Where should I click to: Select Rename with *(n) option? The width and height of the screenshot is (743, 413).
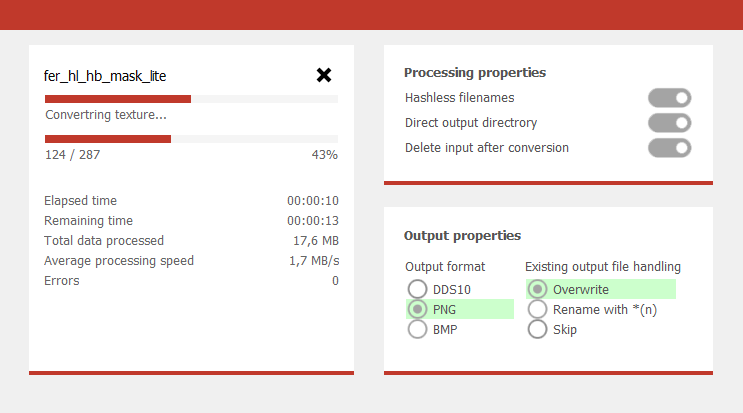(x=538, y=309)
